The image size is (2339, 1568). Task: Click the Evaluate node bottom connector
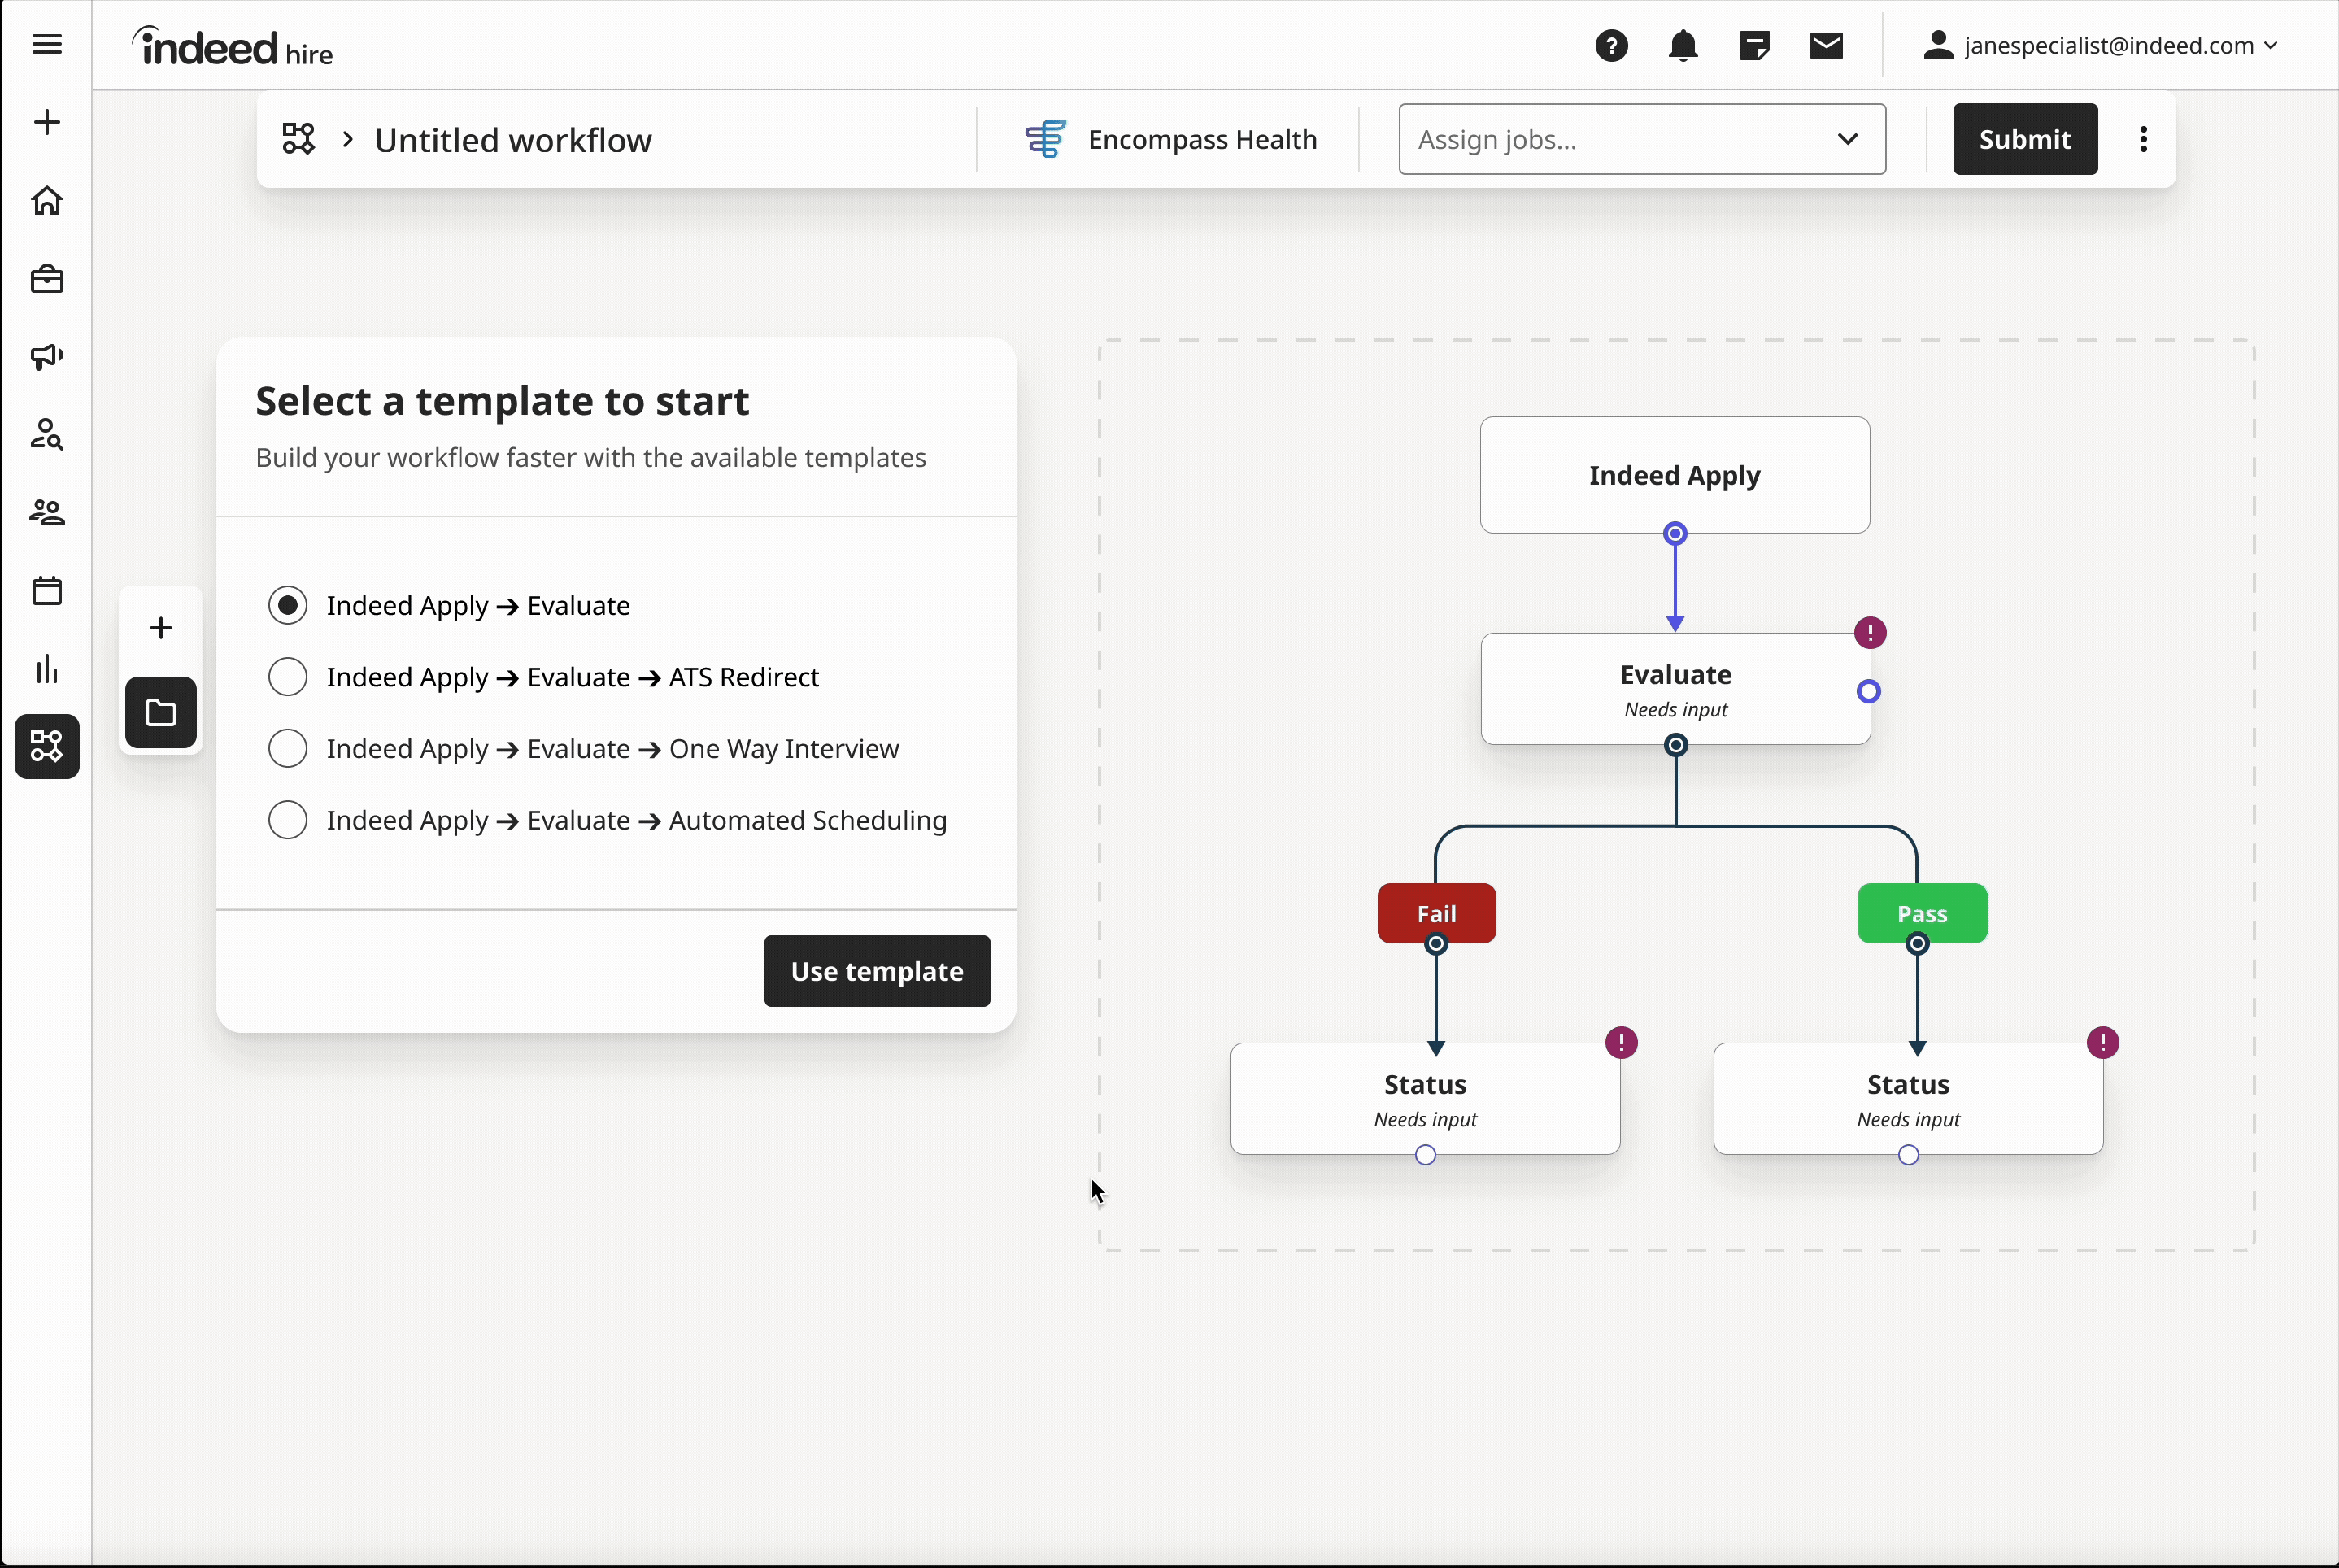pos(1676,745)
